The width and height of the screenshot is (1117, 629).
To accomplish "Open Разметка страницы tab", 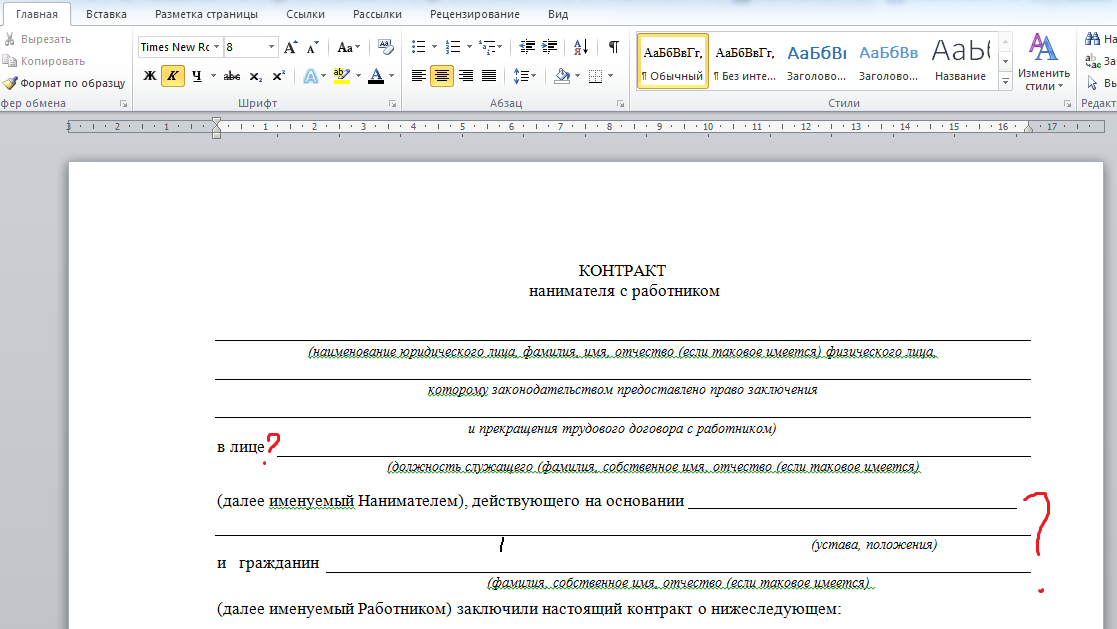I will coord(207,14).
